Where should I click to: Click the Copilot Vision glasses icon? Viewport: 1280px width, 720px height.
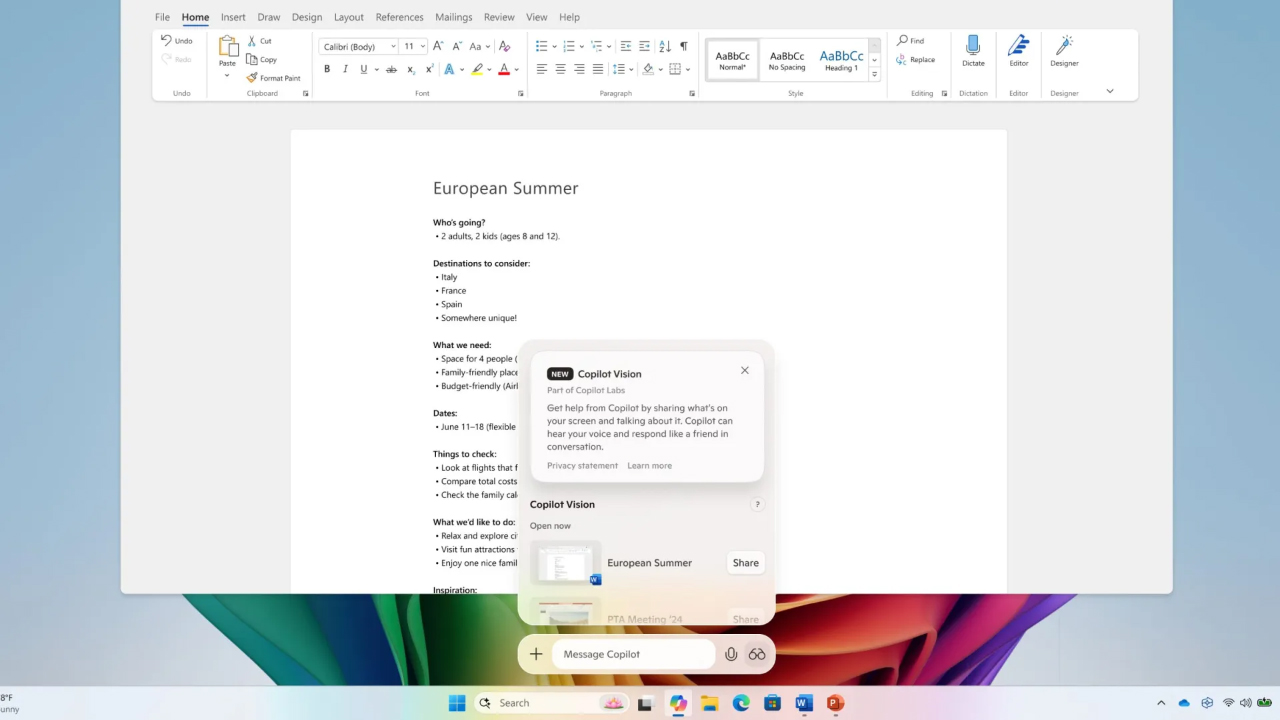pyautogui.click(x=757, y=654)
